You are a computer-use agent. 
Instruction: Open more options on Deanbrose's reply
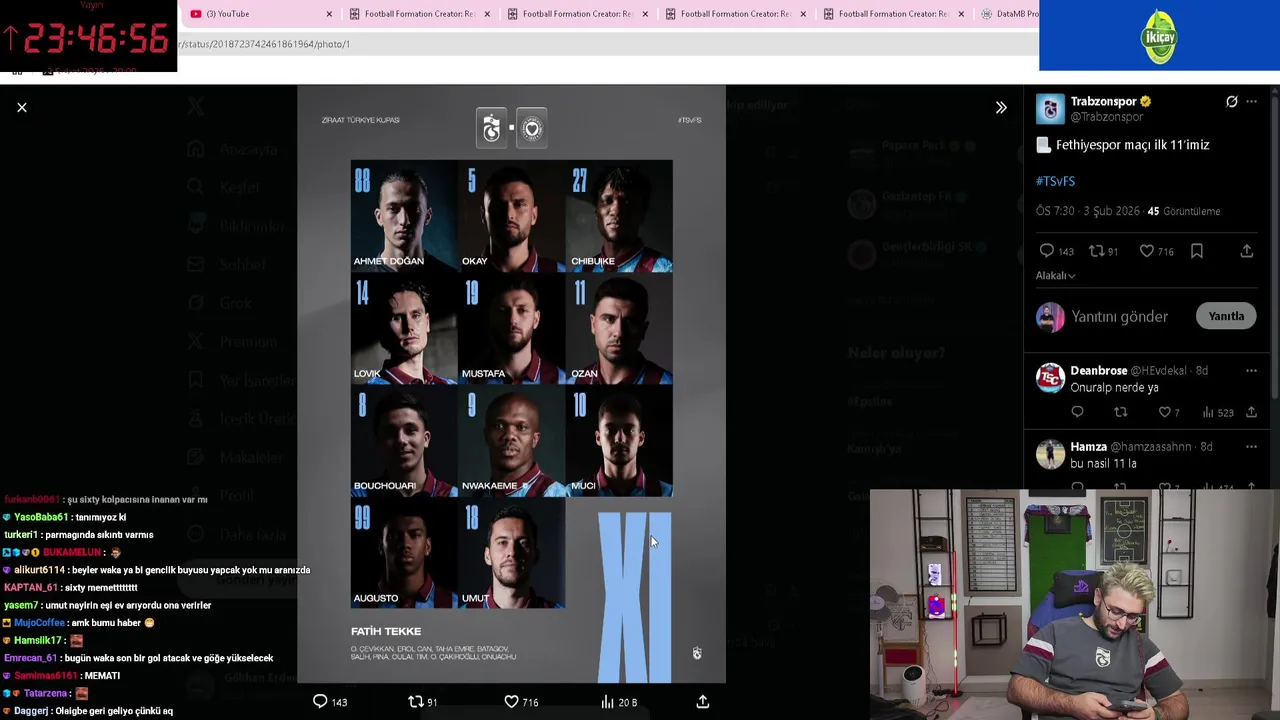[1251, 370]
